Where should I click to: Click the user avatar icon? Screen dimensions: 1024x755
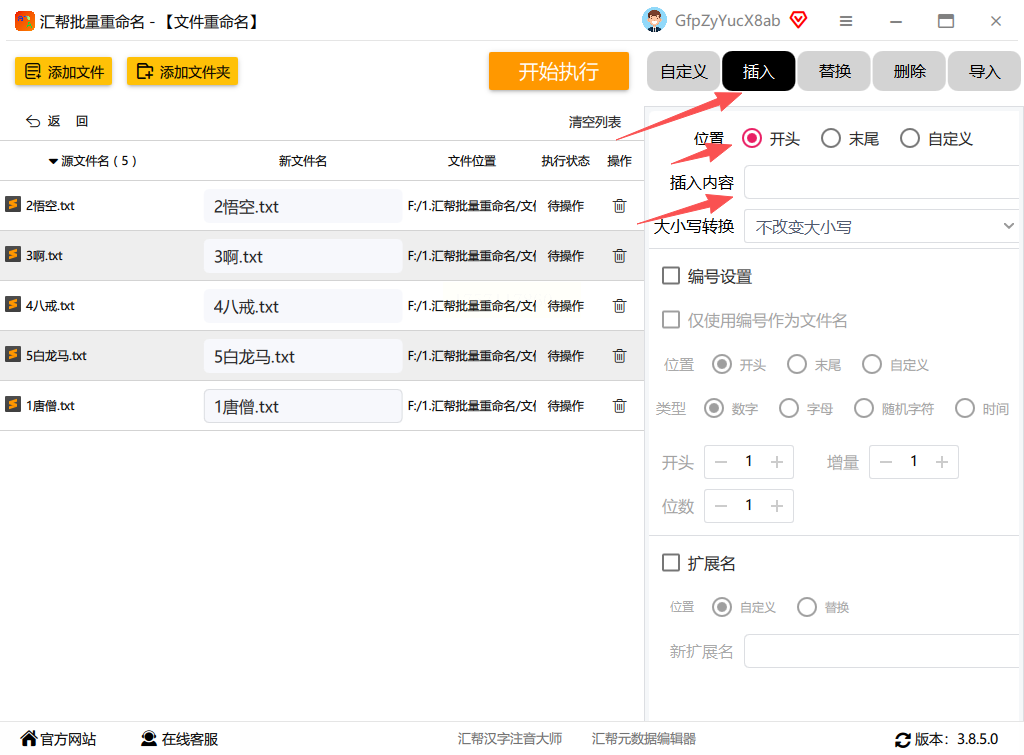click(654, 20)
